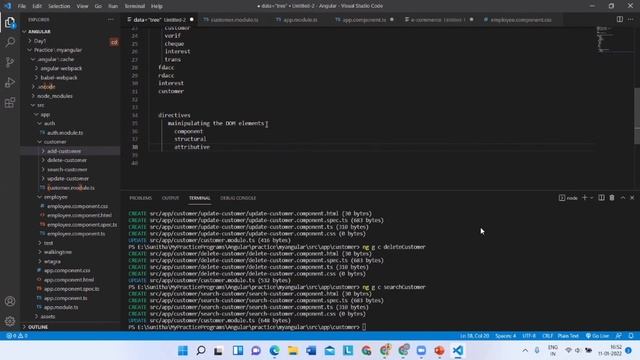Switch to the DEBUG CONSOLE tab

pos(238,198)
